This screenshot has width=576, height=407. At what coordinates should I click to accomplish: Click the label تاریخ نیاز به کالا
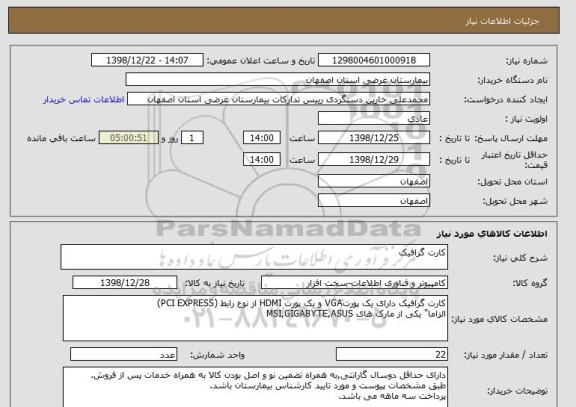(214, 283)
